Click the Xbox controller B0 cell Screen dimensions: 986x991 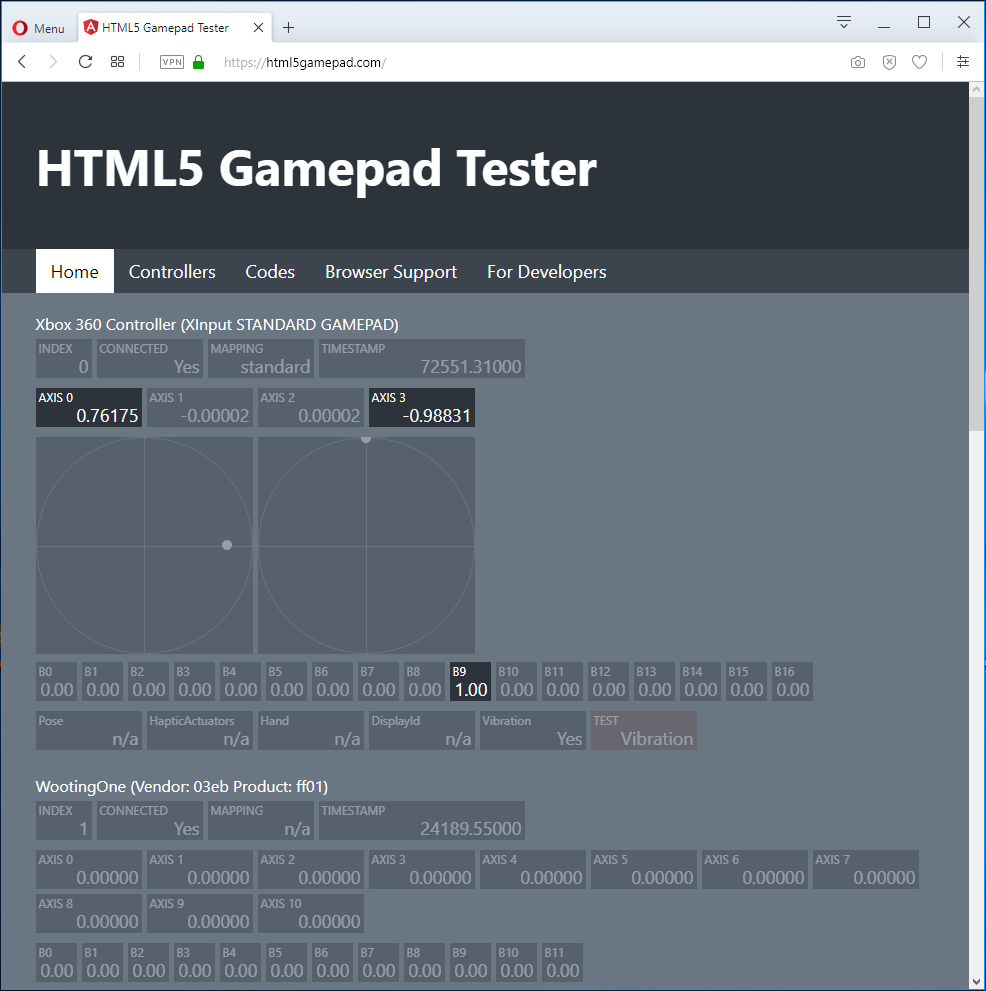point(56,681)
